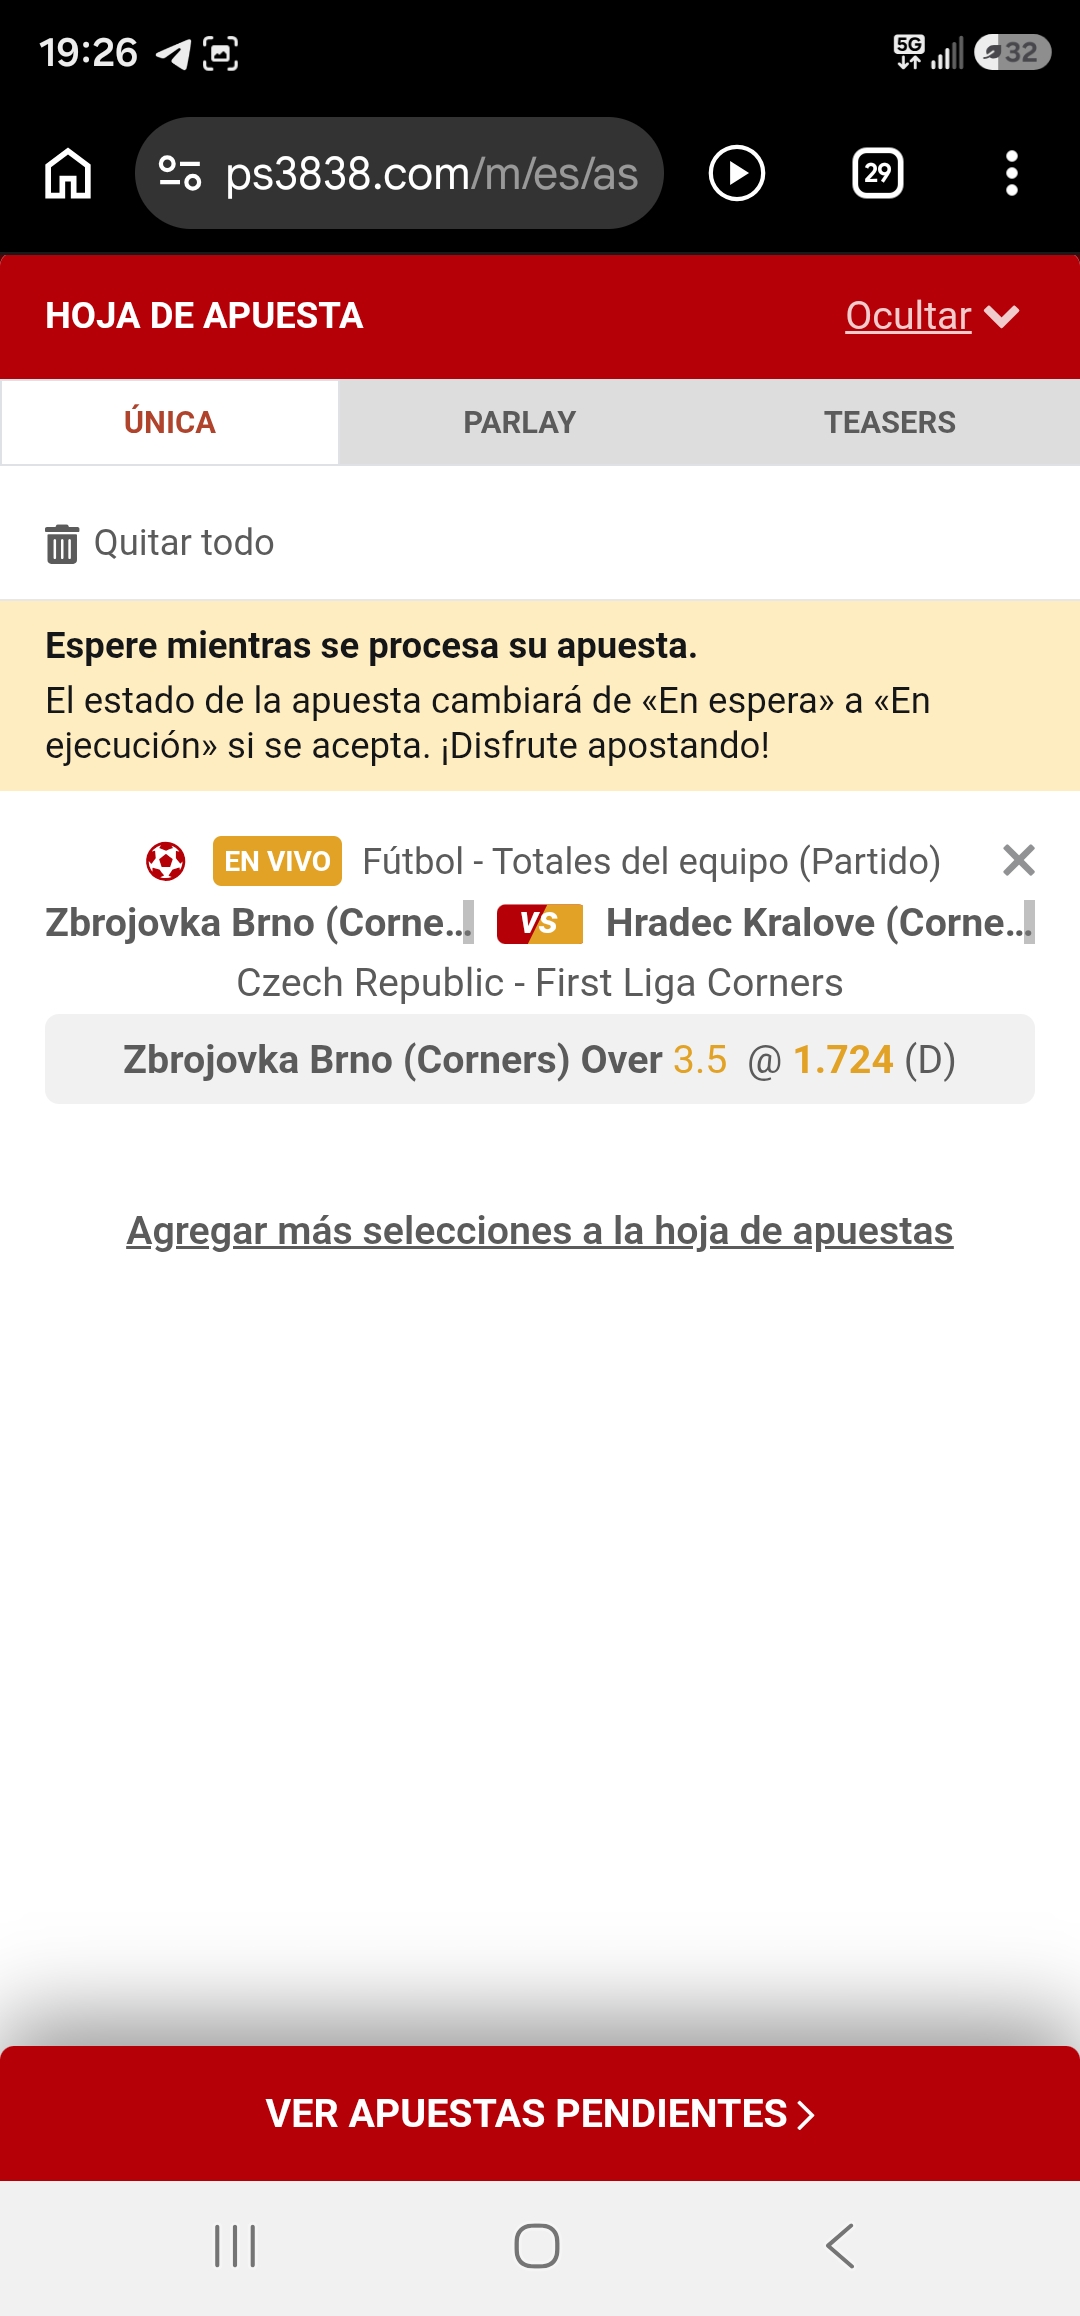Tap Android recent apps navigation button
The image size is (1080, 2316).
[236, 2246]
